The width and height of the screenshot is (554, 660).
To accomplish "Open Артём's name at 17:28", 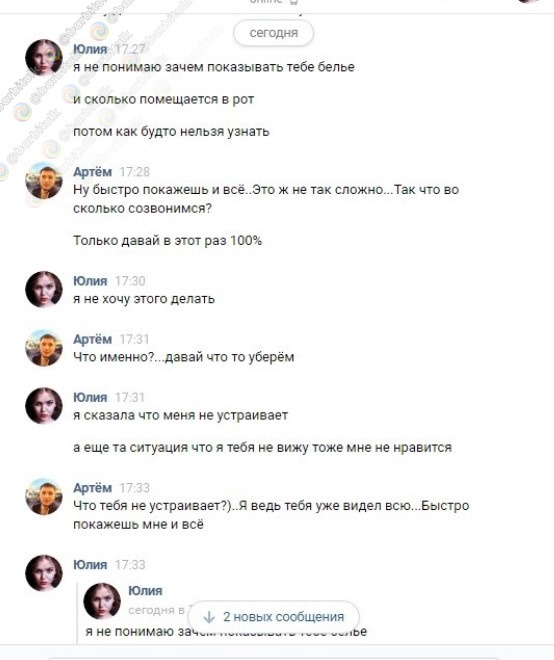I will click(x=93, y=172).
